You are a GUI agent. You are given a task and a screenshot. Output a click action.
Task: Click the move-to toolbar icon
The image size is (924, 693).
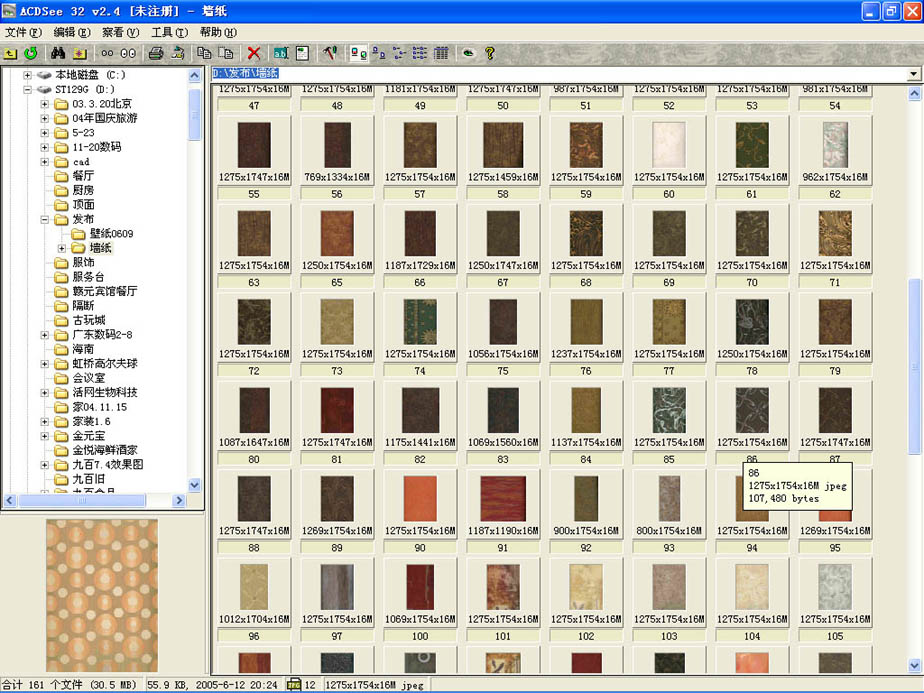coord(225,54)
